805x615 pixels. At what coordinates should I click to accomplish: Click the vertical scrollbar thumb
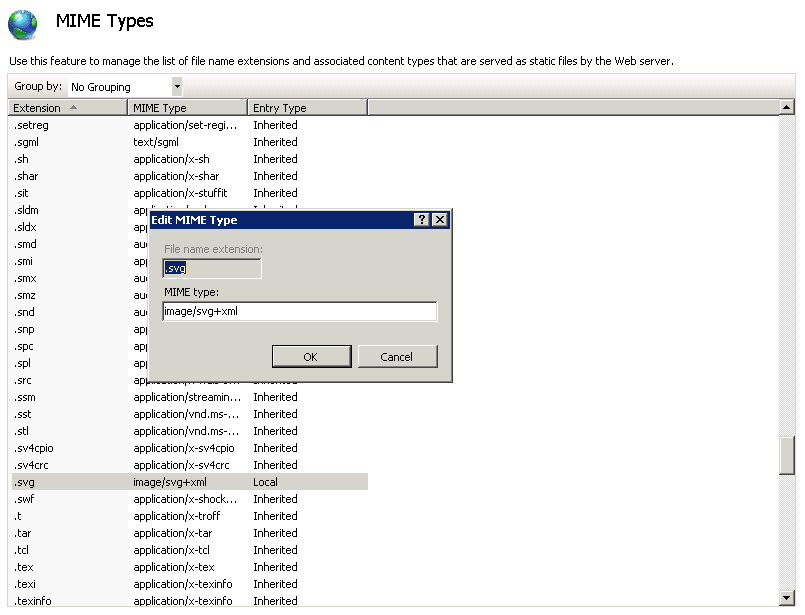click(x=787, y=455)
